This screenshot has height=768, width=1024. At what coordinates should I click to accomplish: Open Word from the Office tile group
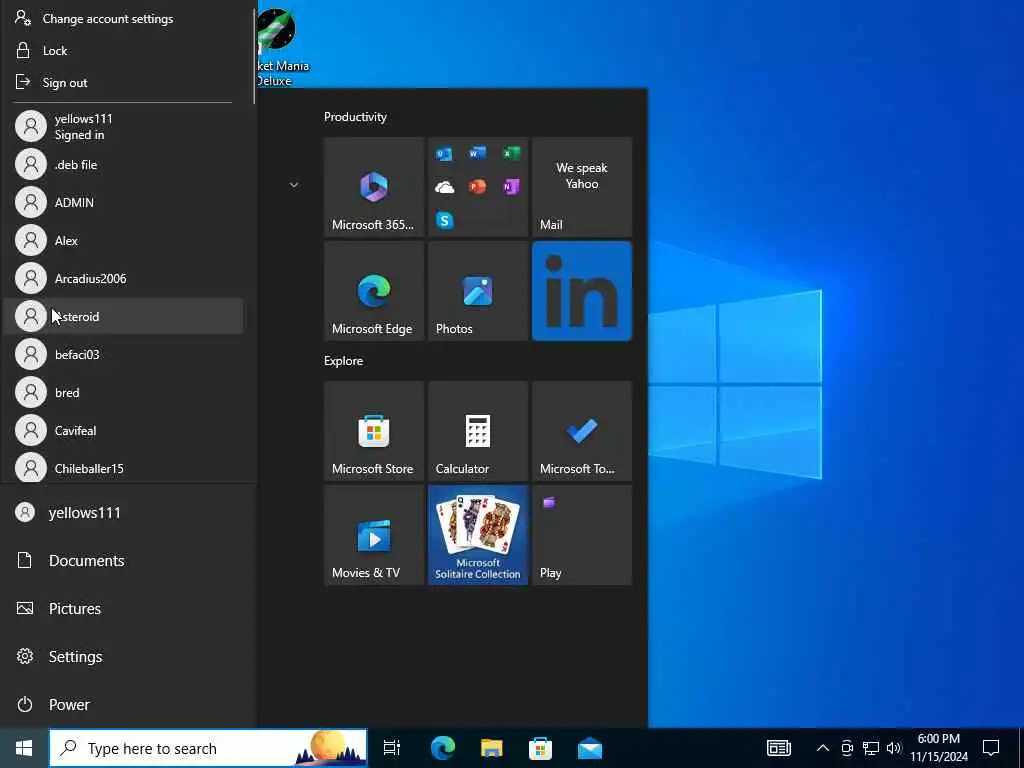(x=477, y=153)
